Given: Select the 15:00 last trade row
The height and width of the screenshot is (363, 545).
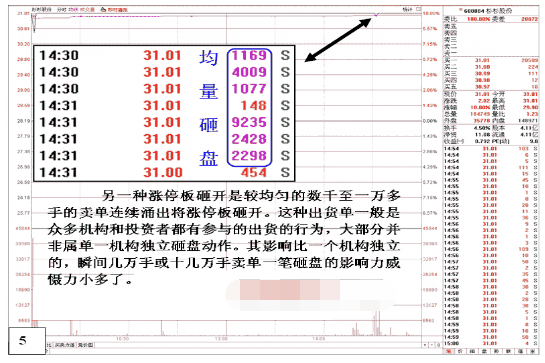Looking at the screenshot, I should point(491,343).
